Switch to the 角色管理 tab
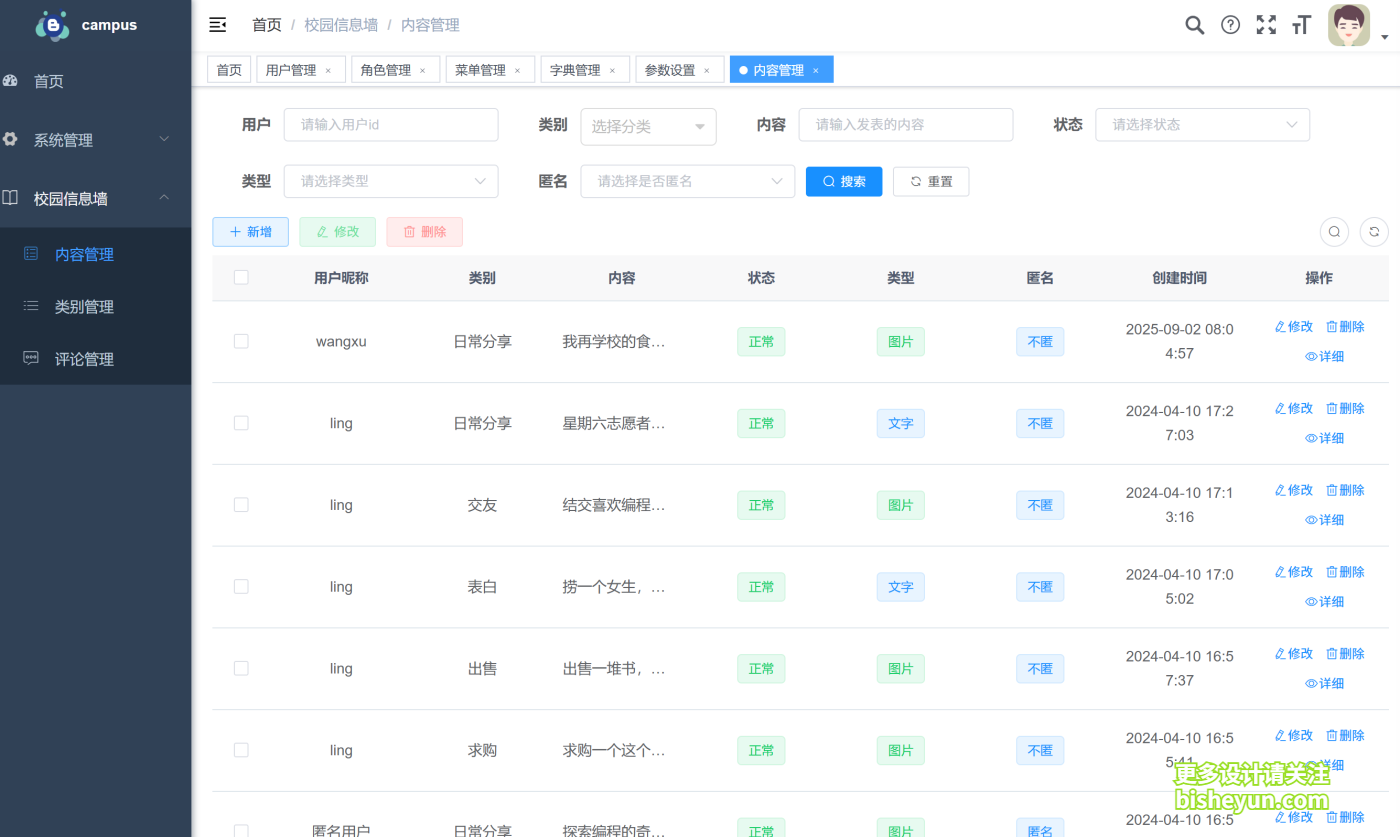The image size is (1400, 837). point(388,69)
